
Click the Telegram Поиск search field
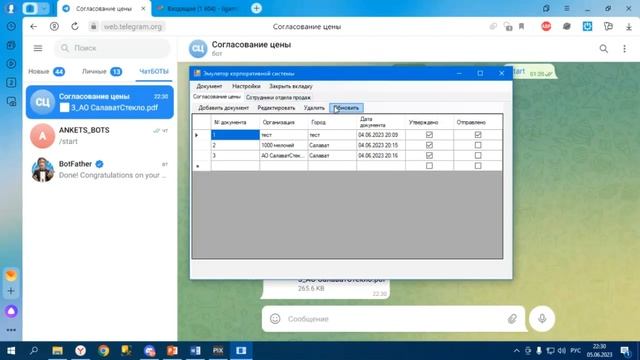click(x=112, y=48)
